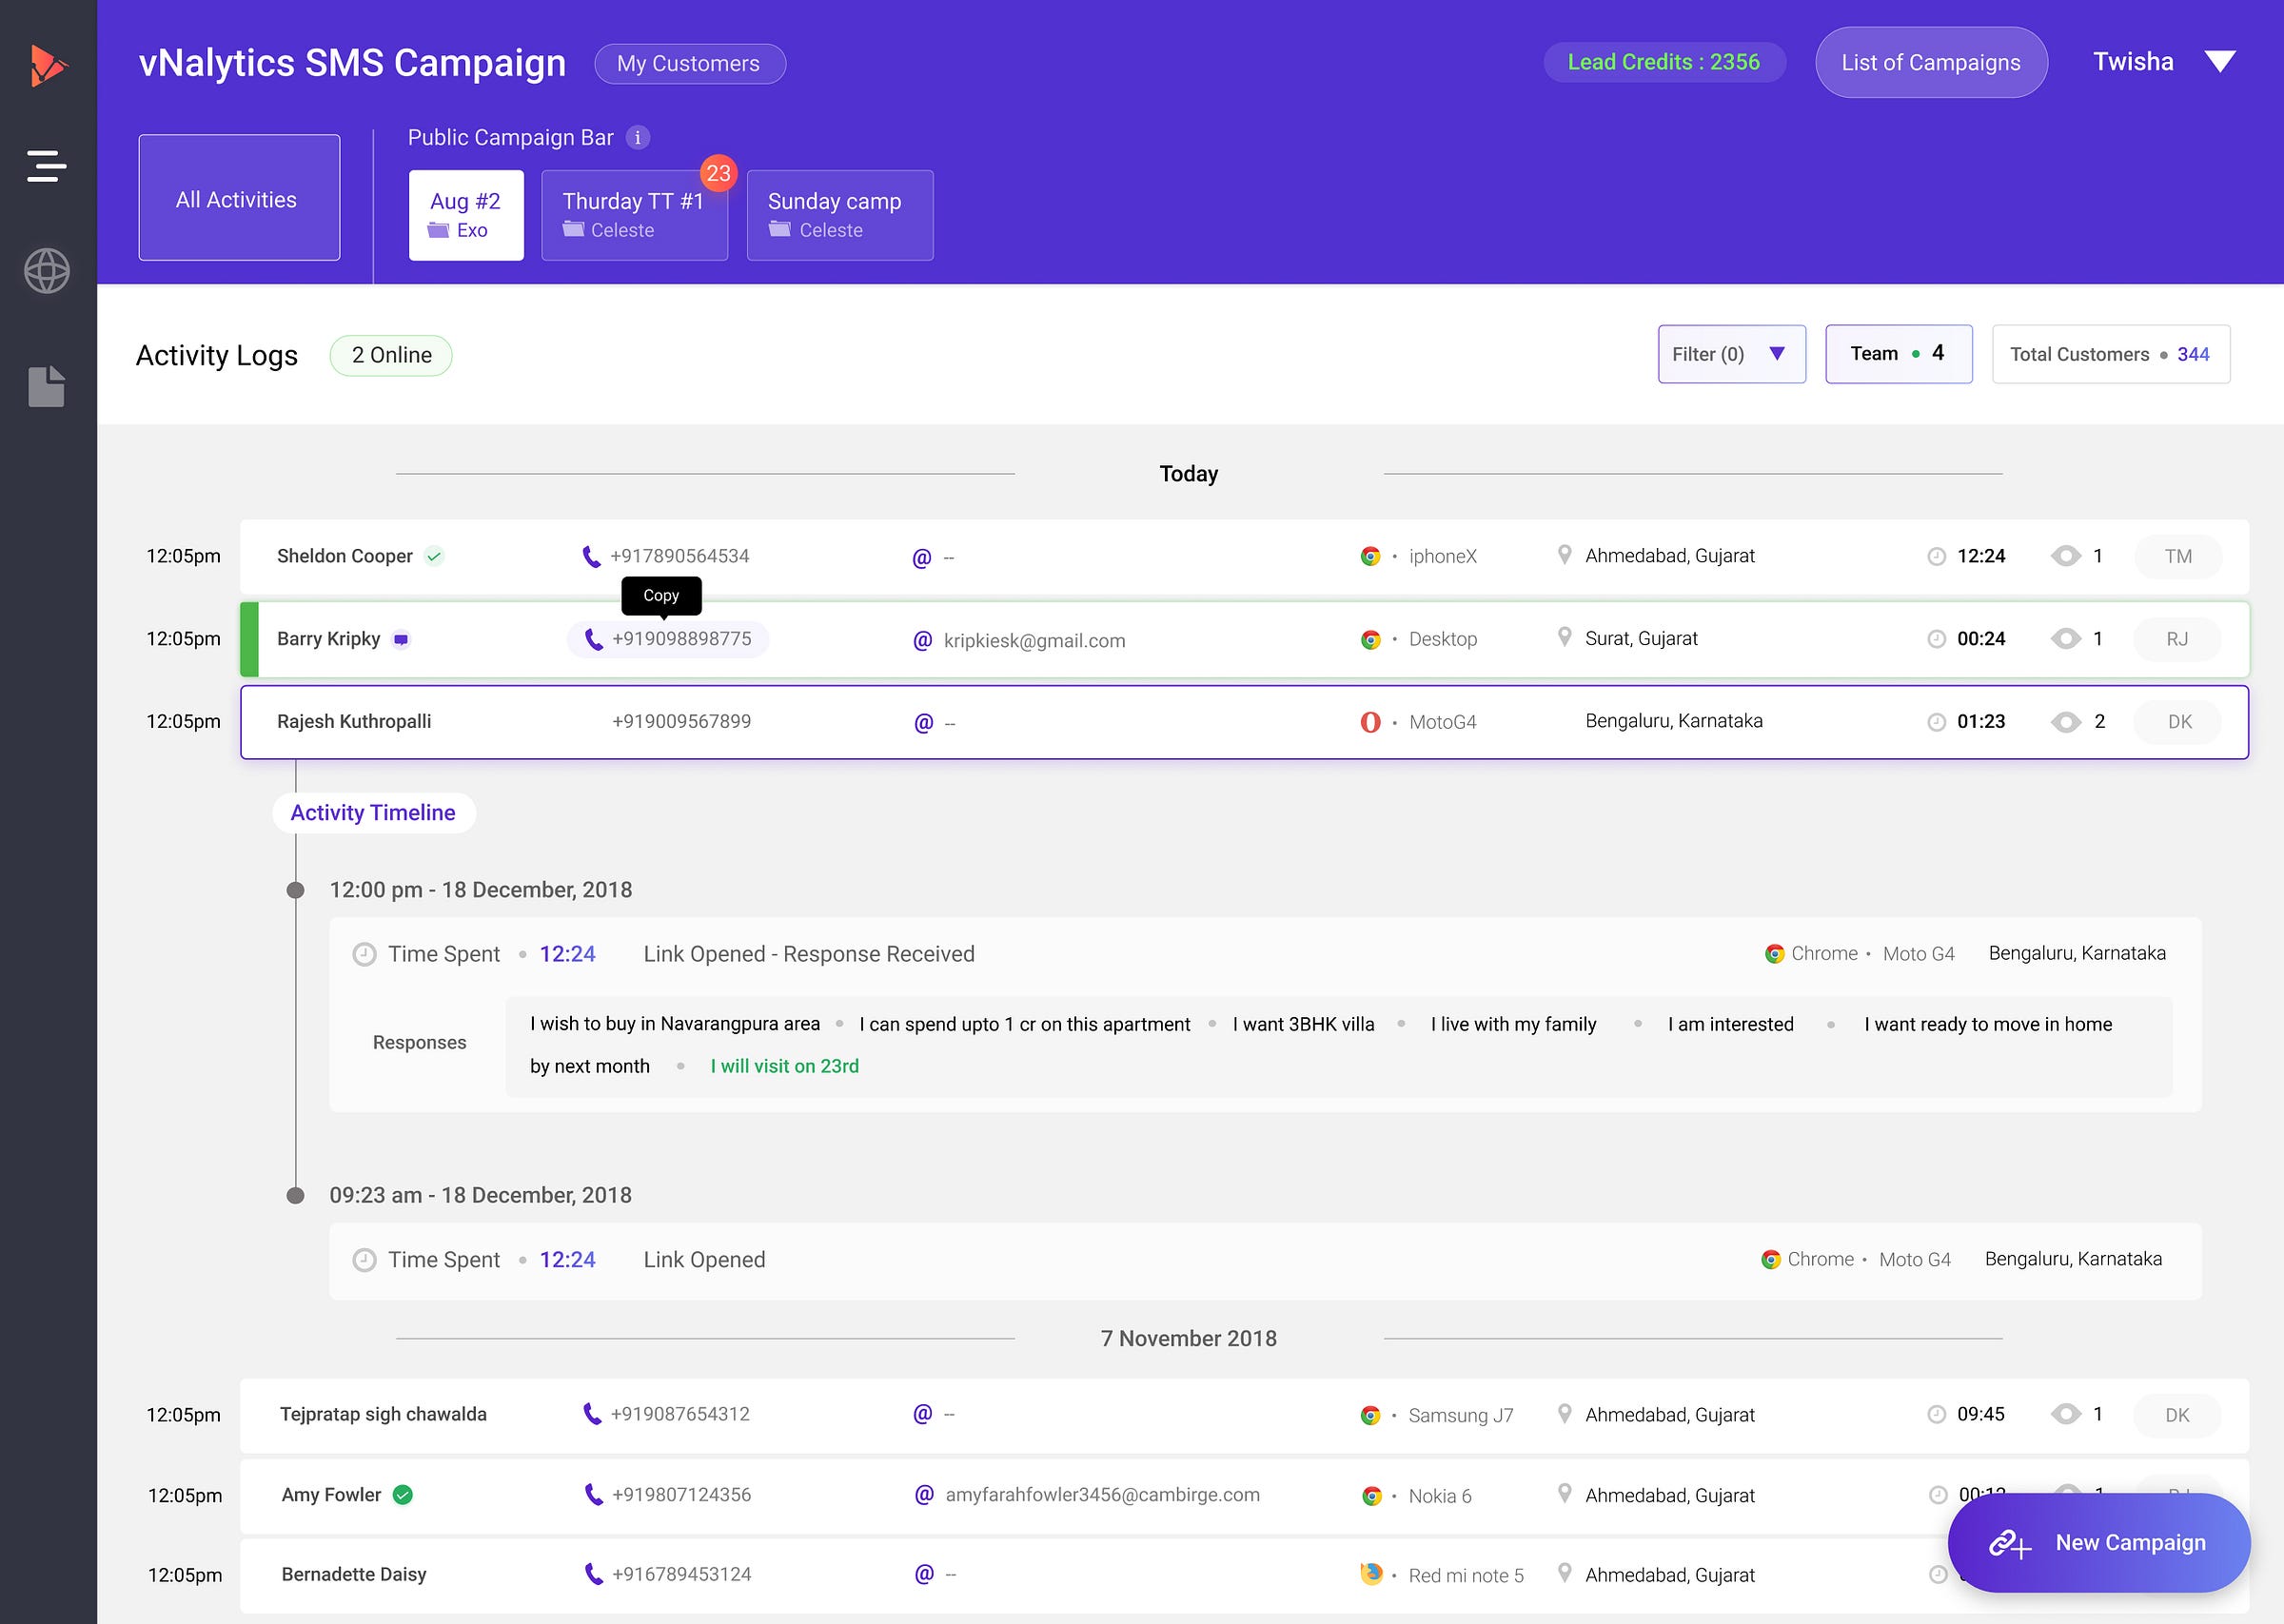Image resolution: width=2284 pixels, height=1624 pixels.
Task: Open the hamburger menu in sidebar
Action: pos(47,165)
